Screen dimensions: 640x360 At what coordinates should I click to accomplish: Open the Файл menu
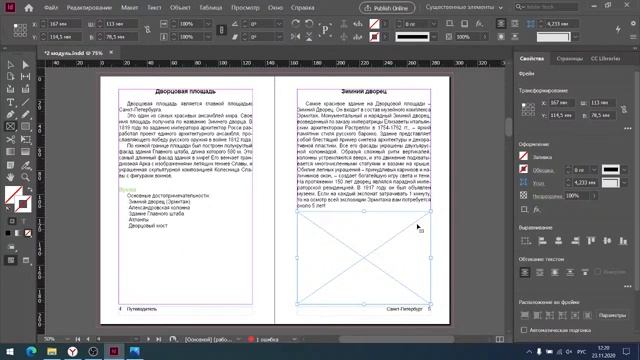coord(51,8)
